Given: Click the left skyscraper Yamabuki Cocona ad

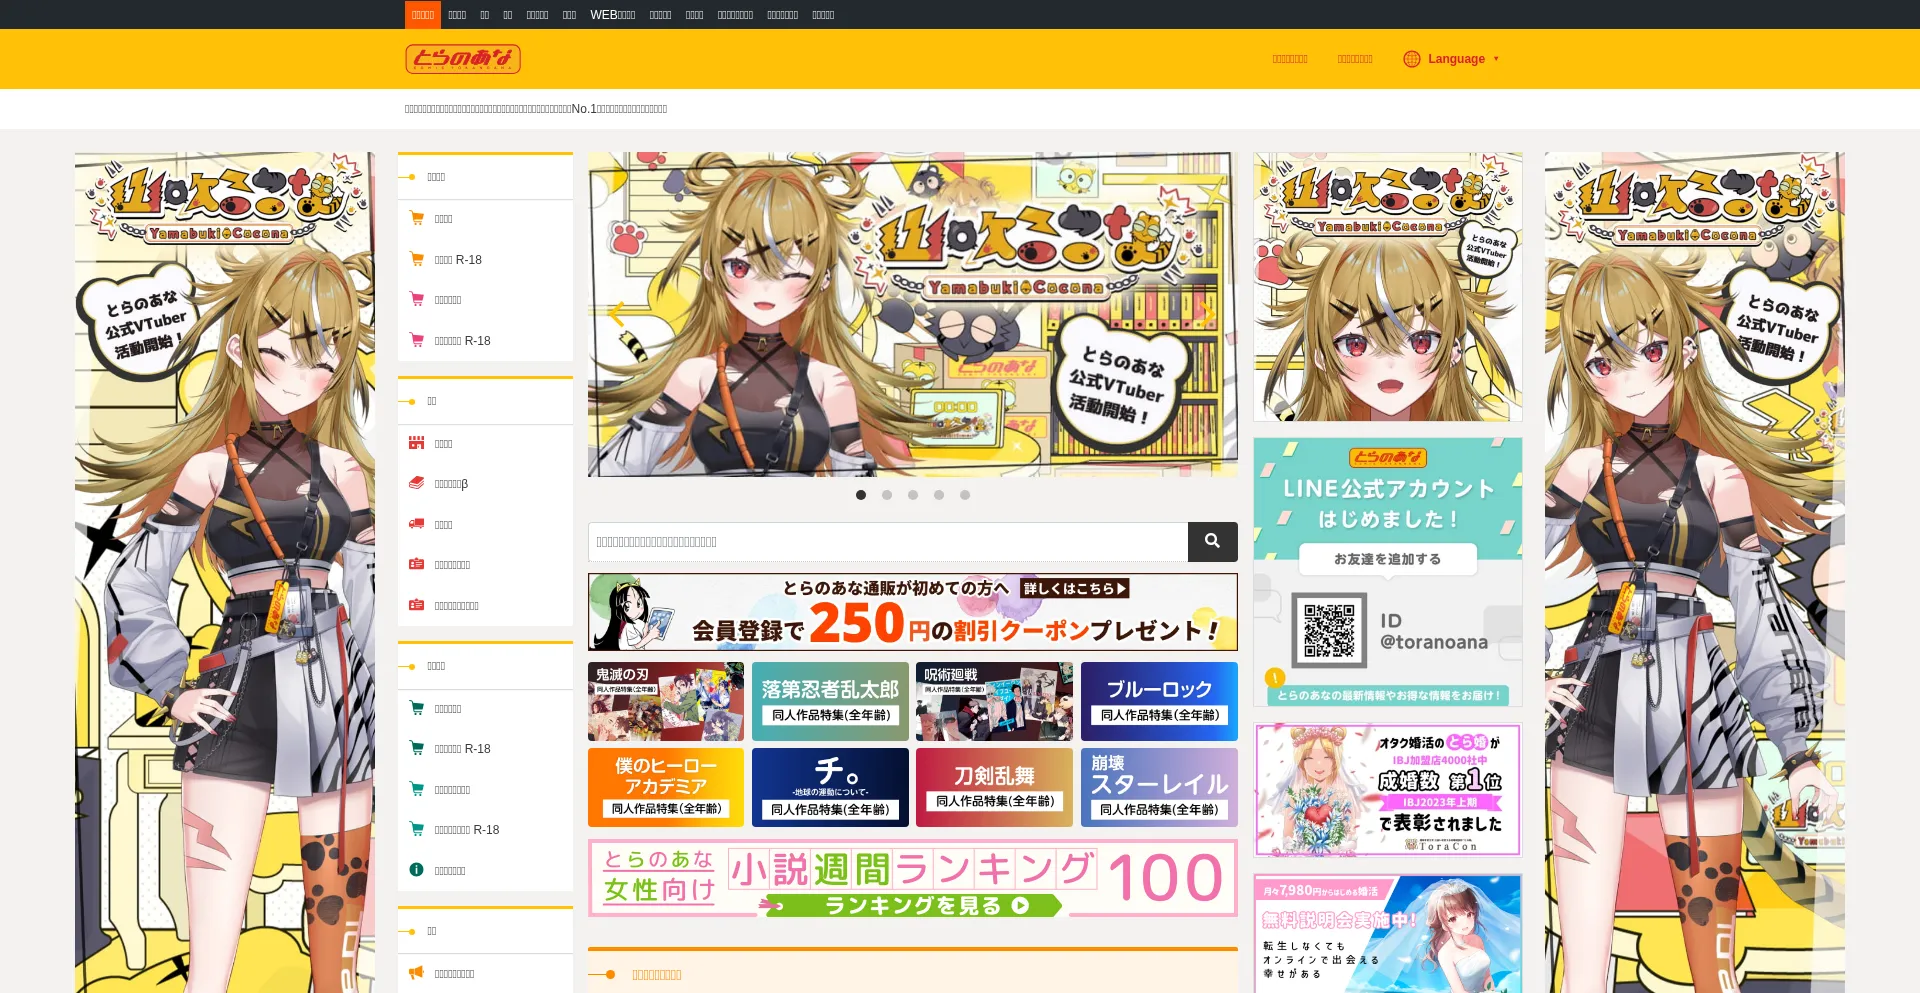Looking at the screenshot, I should point(225,572).
